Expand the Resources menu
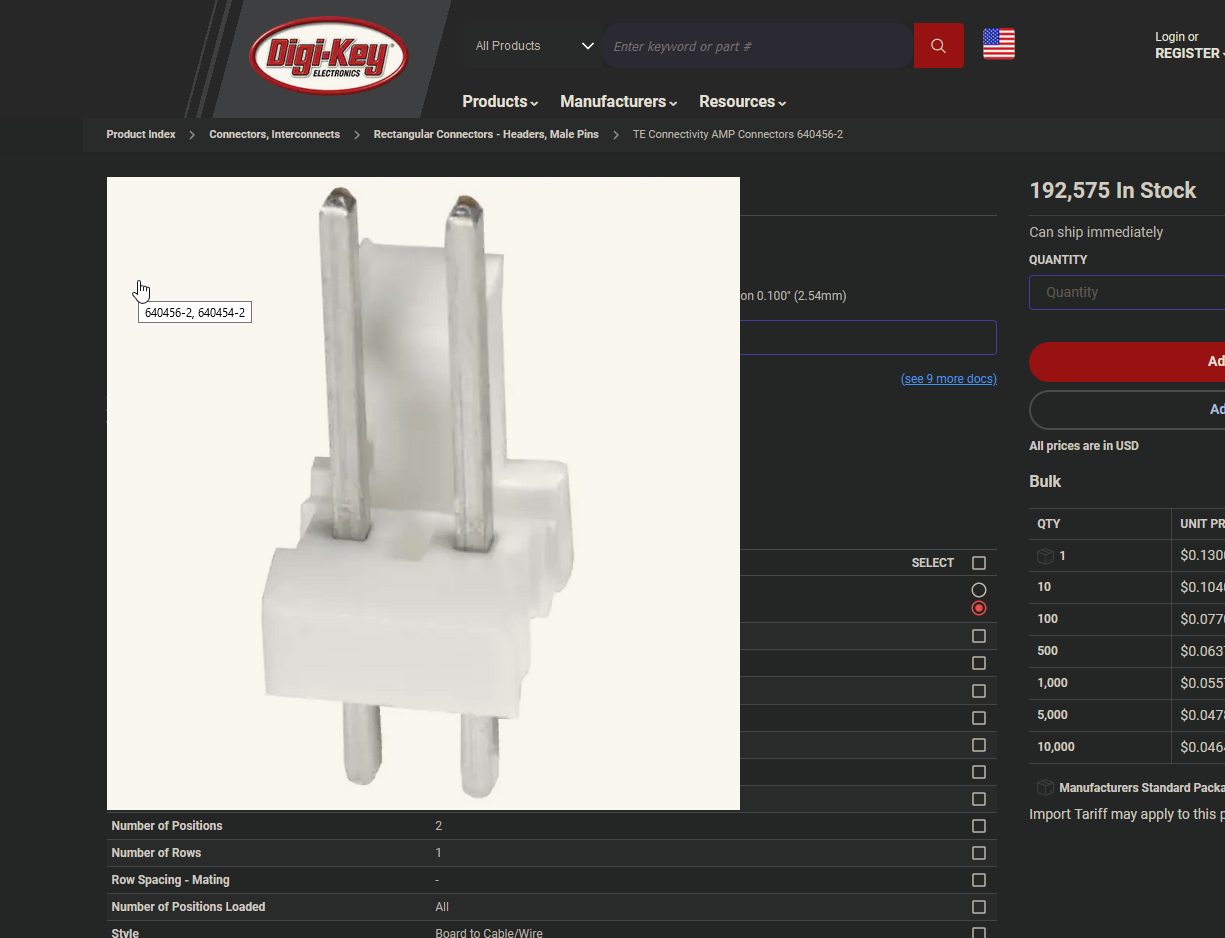This screenshot has height=938, width=1225. pyautogui.click(x=743, y=102)
